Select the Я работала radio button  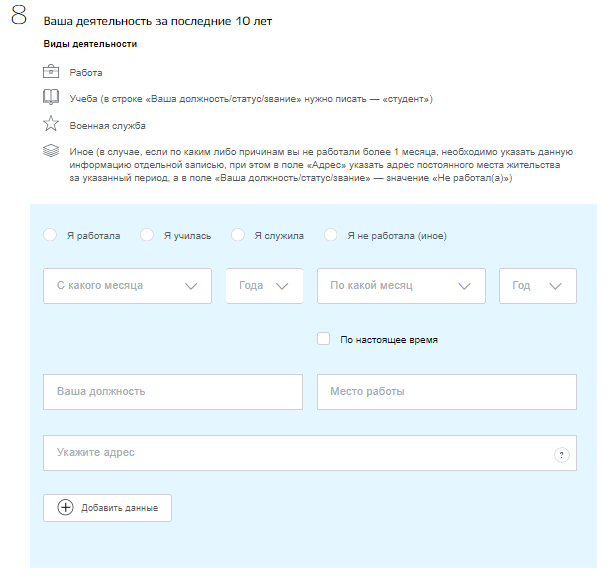(x=50, y=235)
